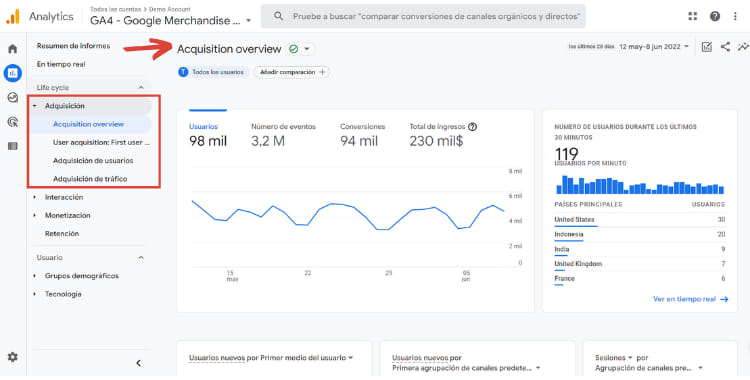
Task: Click the Todos los usuarios T badge
Action: click(183, 72)
